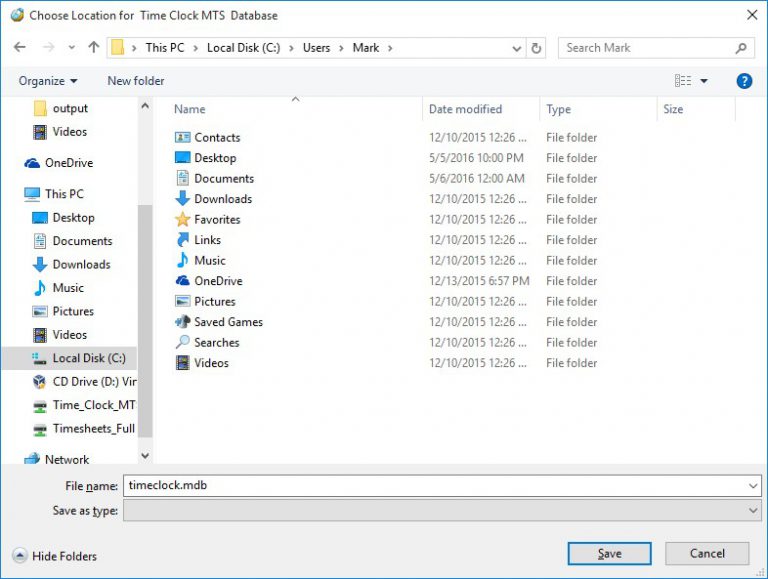Click the Music note icon in file list
768x579 pixels.
pos(182,260)
